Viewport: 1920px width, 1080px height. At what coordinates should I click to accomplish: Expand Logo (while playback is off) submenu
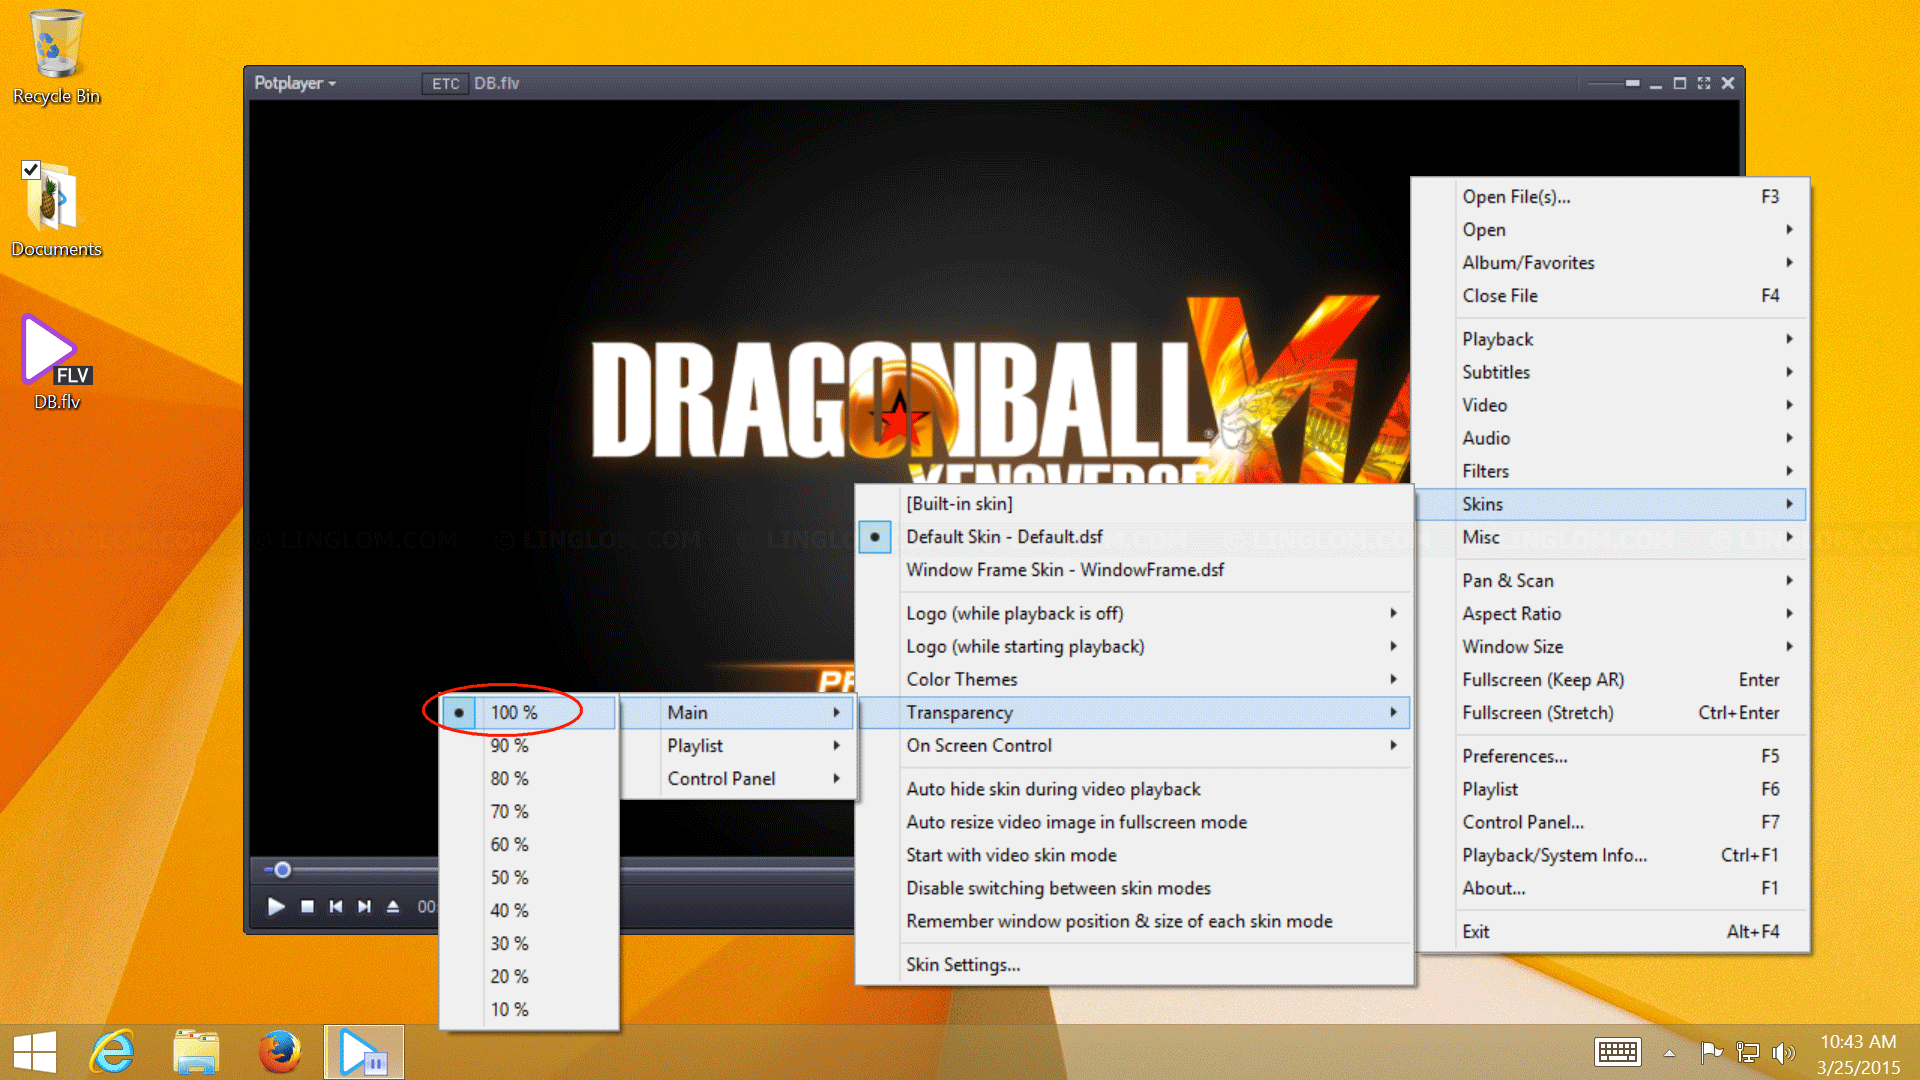pos(1134,614)
